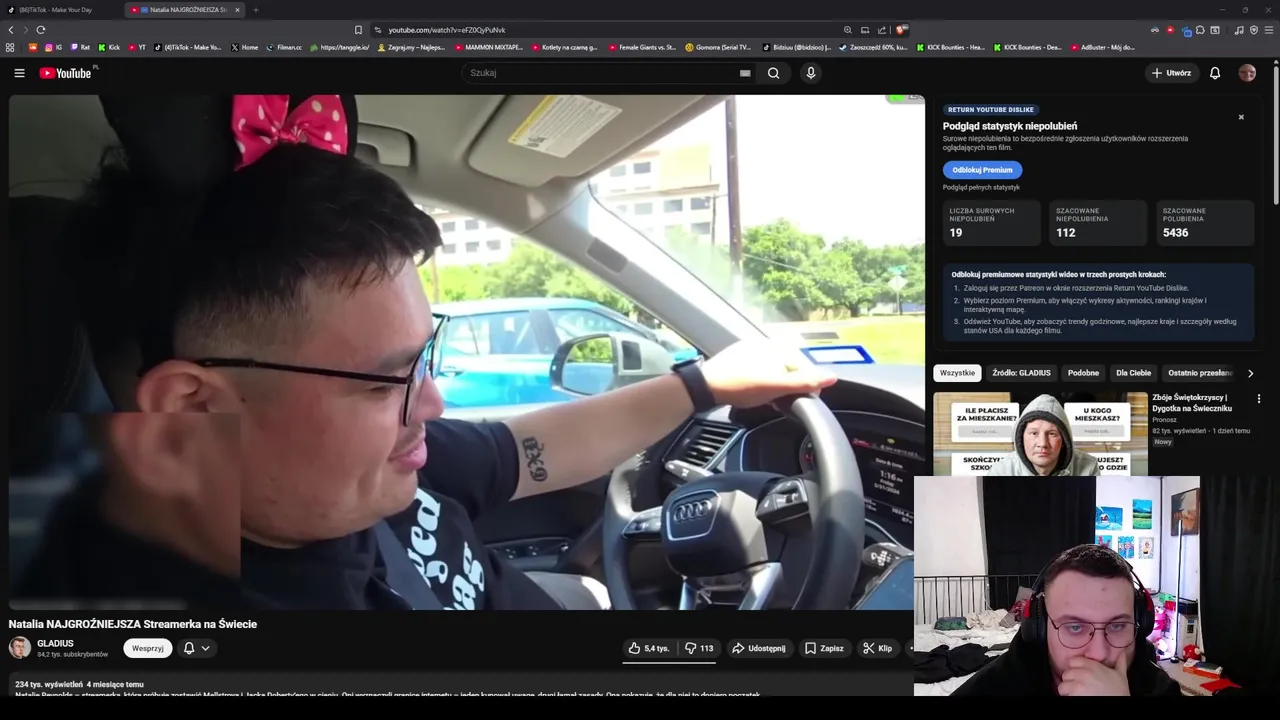Select the Źródło: GLADIUS chip
The width and height of the screenshot is (1280, 720).
point(1021,373)
